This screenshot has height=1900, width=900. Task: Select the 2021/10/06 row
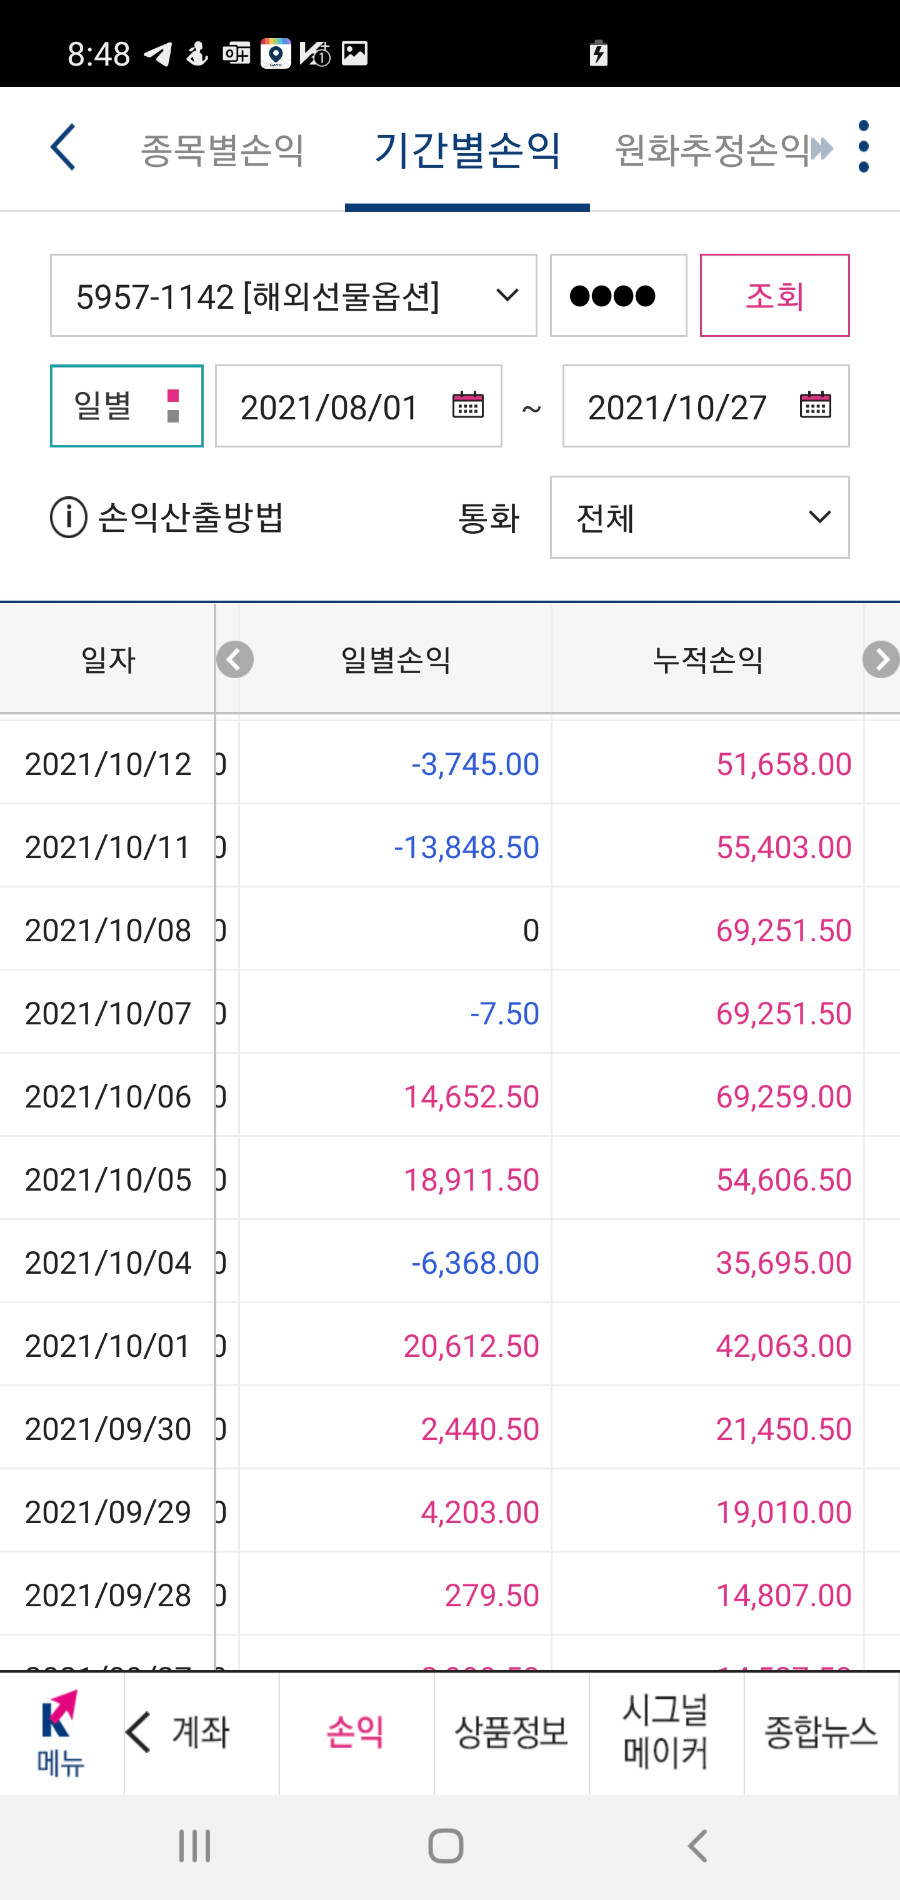(450, 1096)
